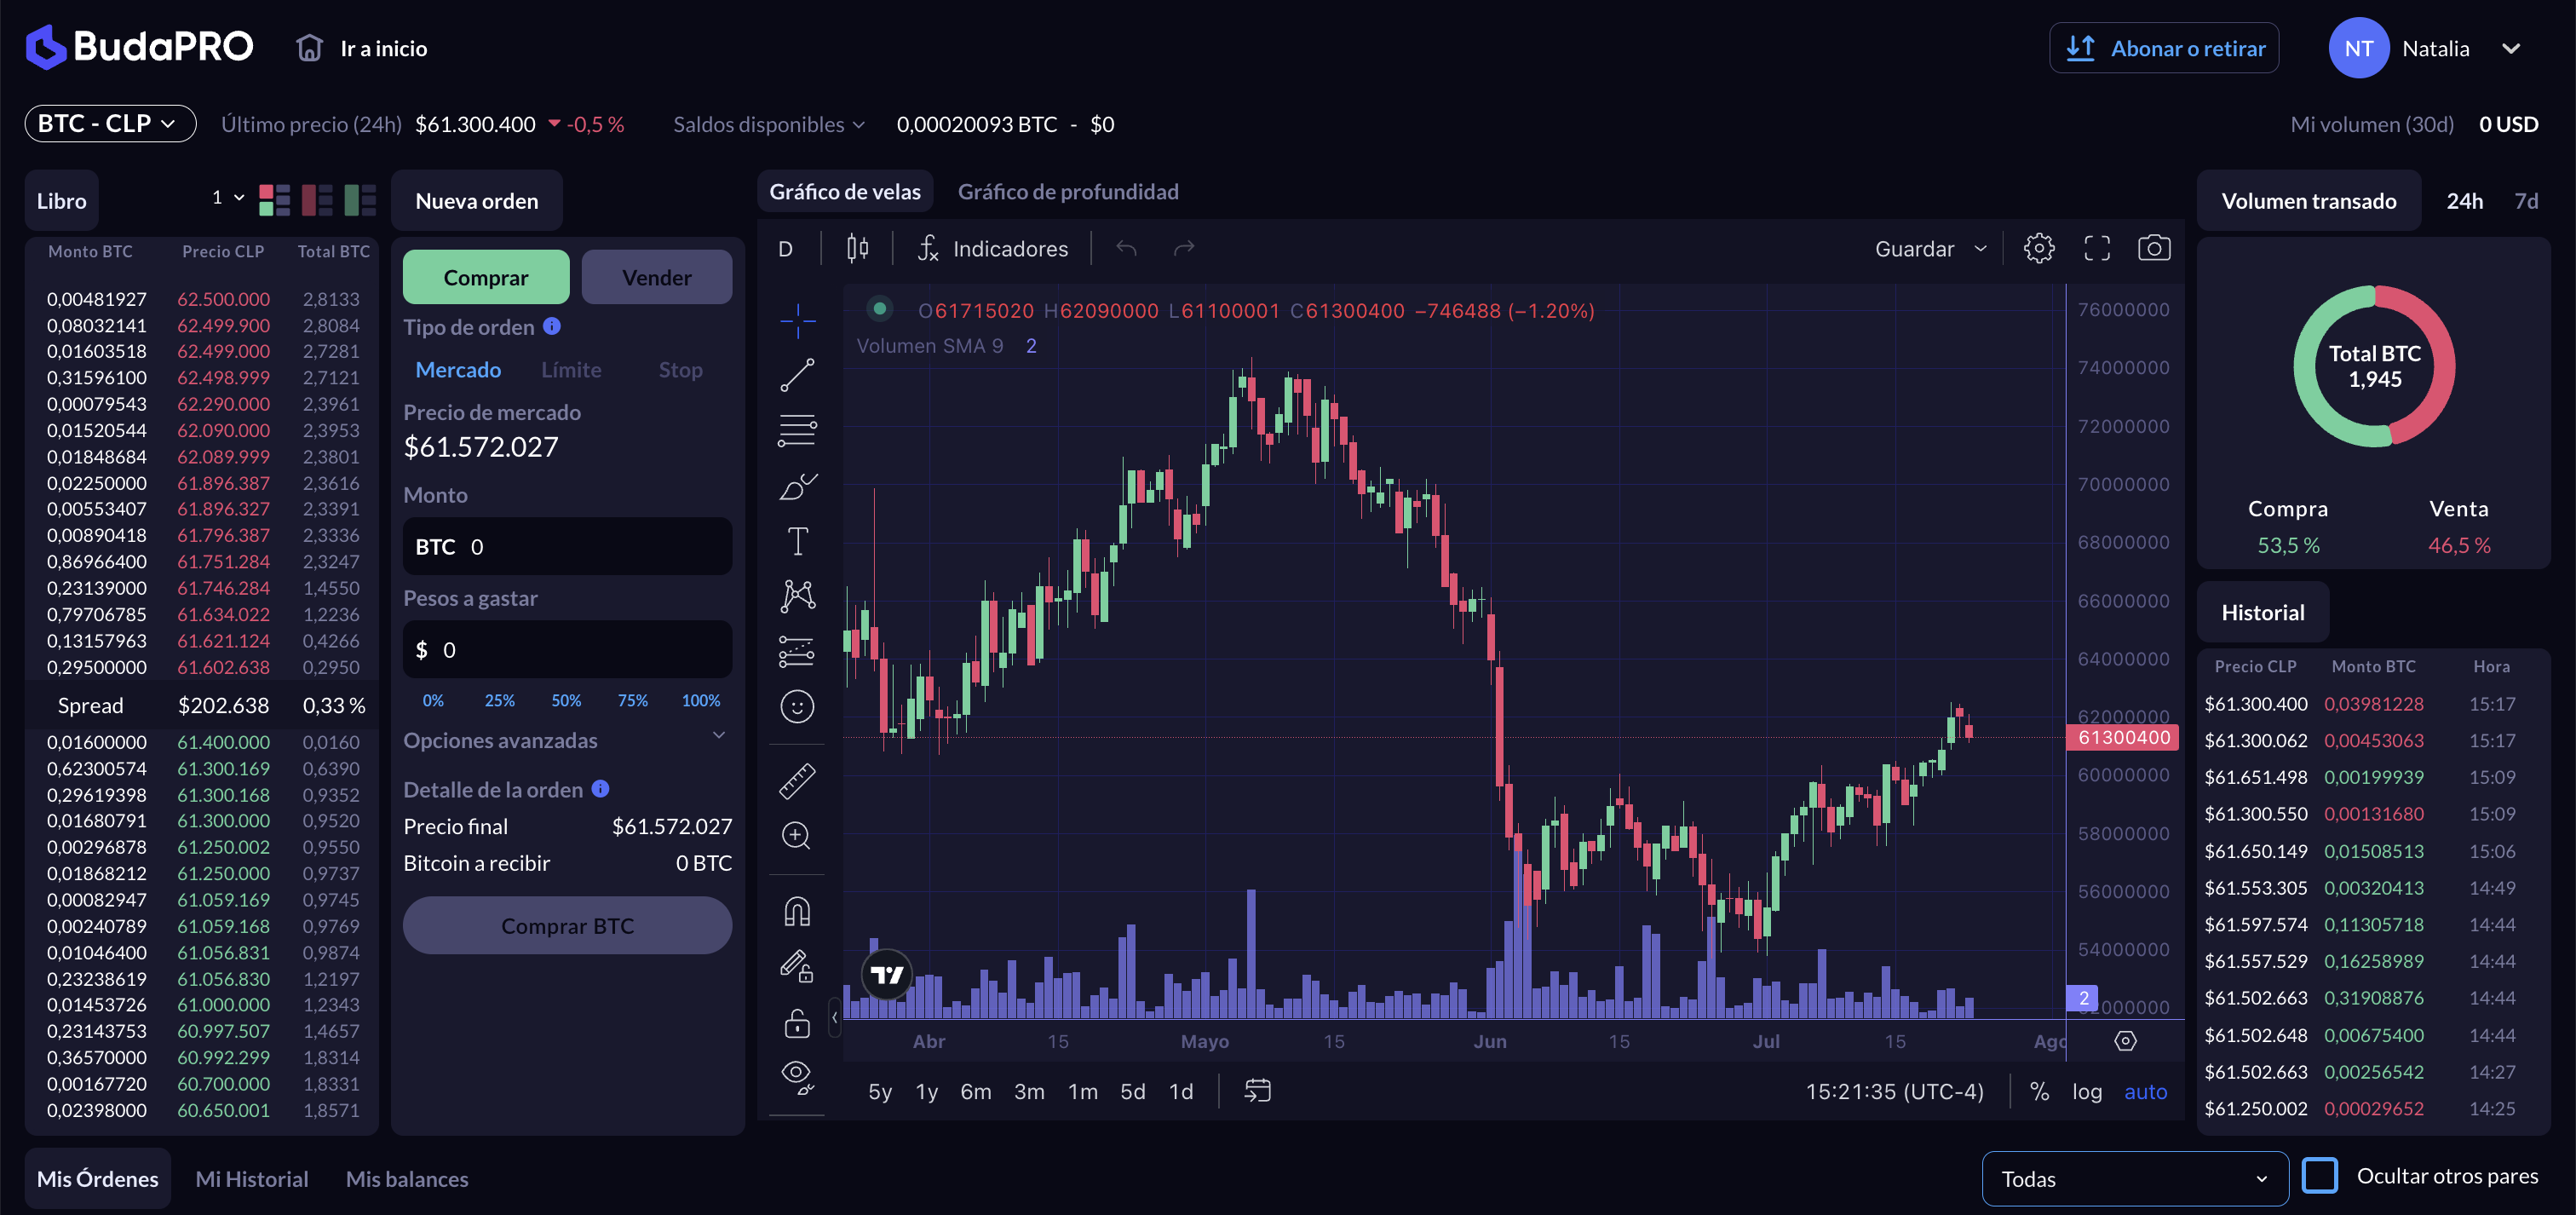The image size is (2576, 1215).
Task: Select the Stop order type
Action: tap(680, 369)
